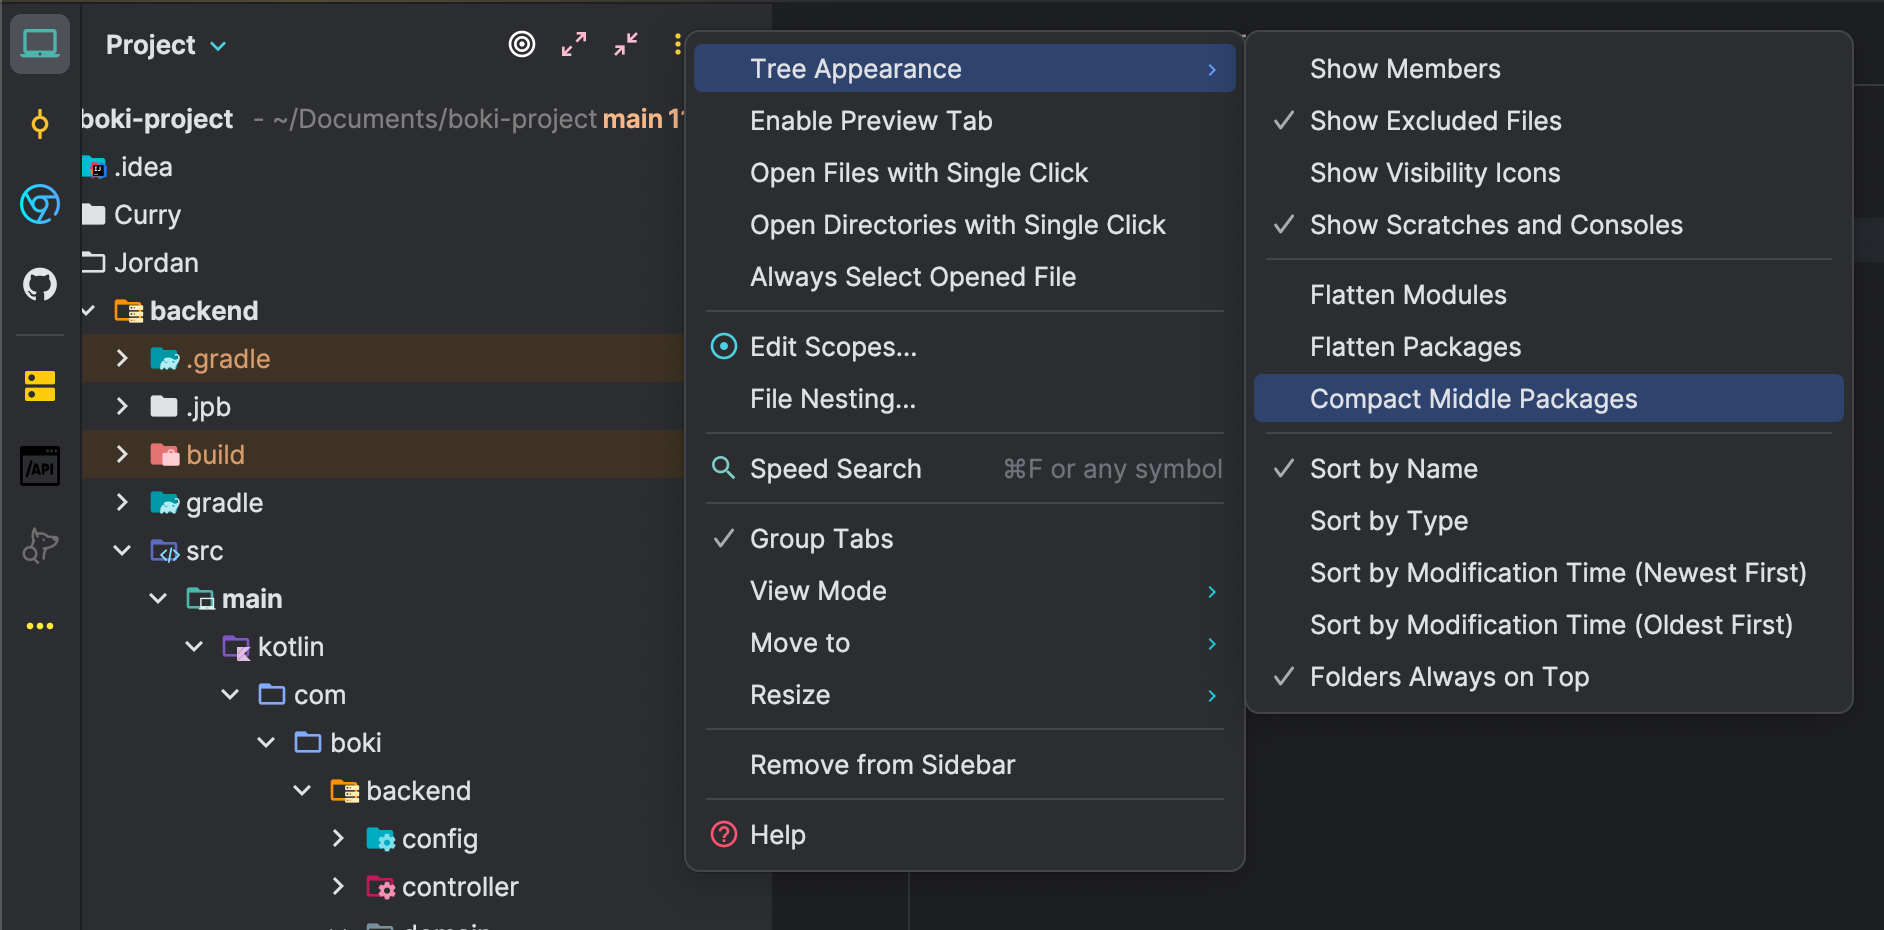Select Compact Middle Packages menu item
This screenshot has width=1884, height=930.
(1473, 399)
